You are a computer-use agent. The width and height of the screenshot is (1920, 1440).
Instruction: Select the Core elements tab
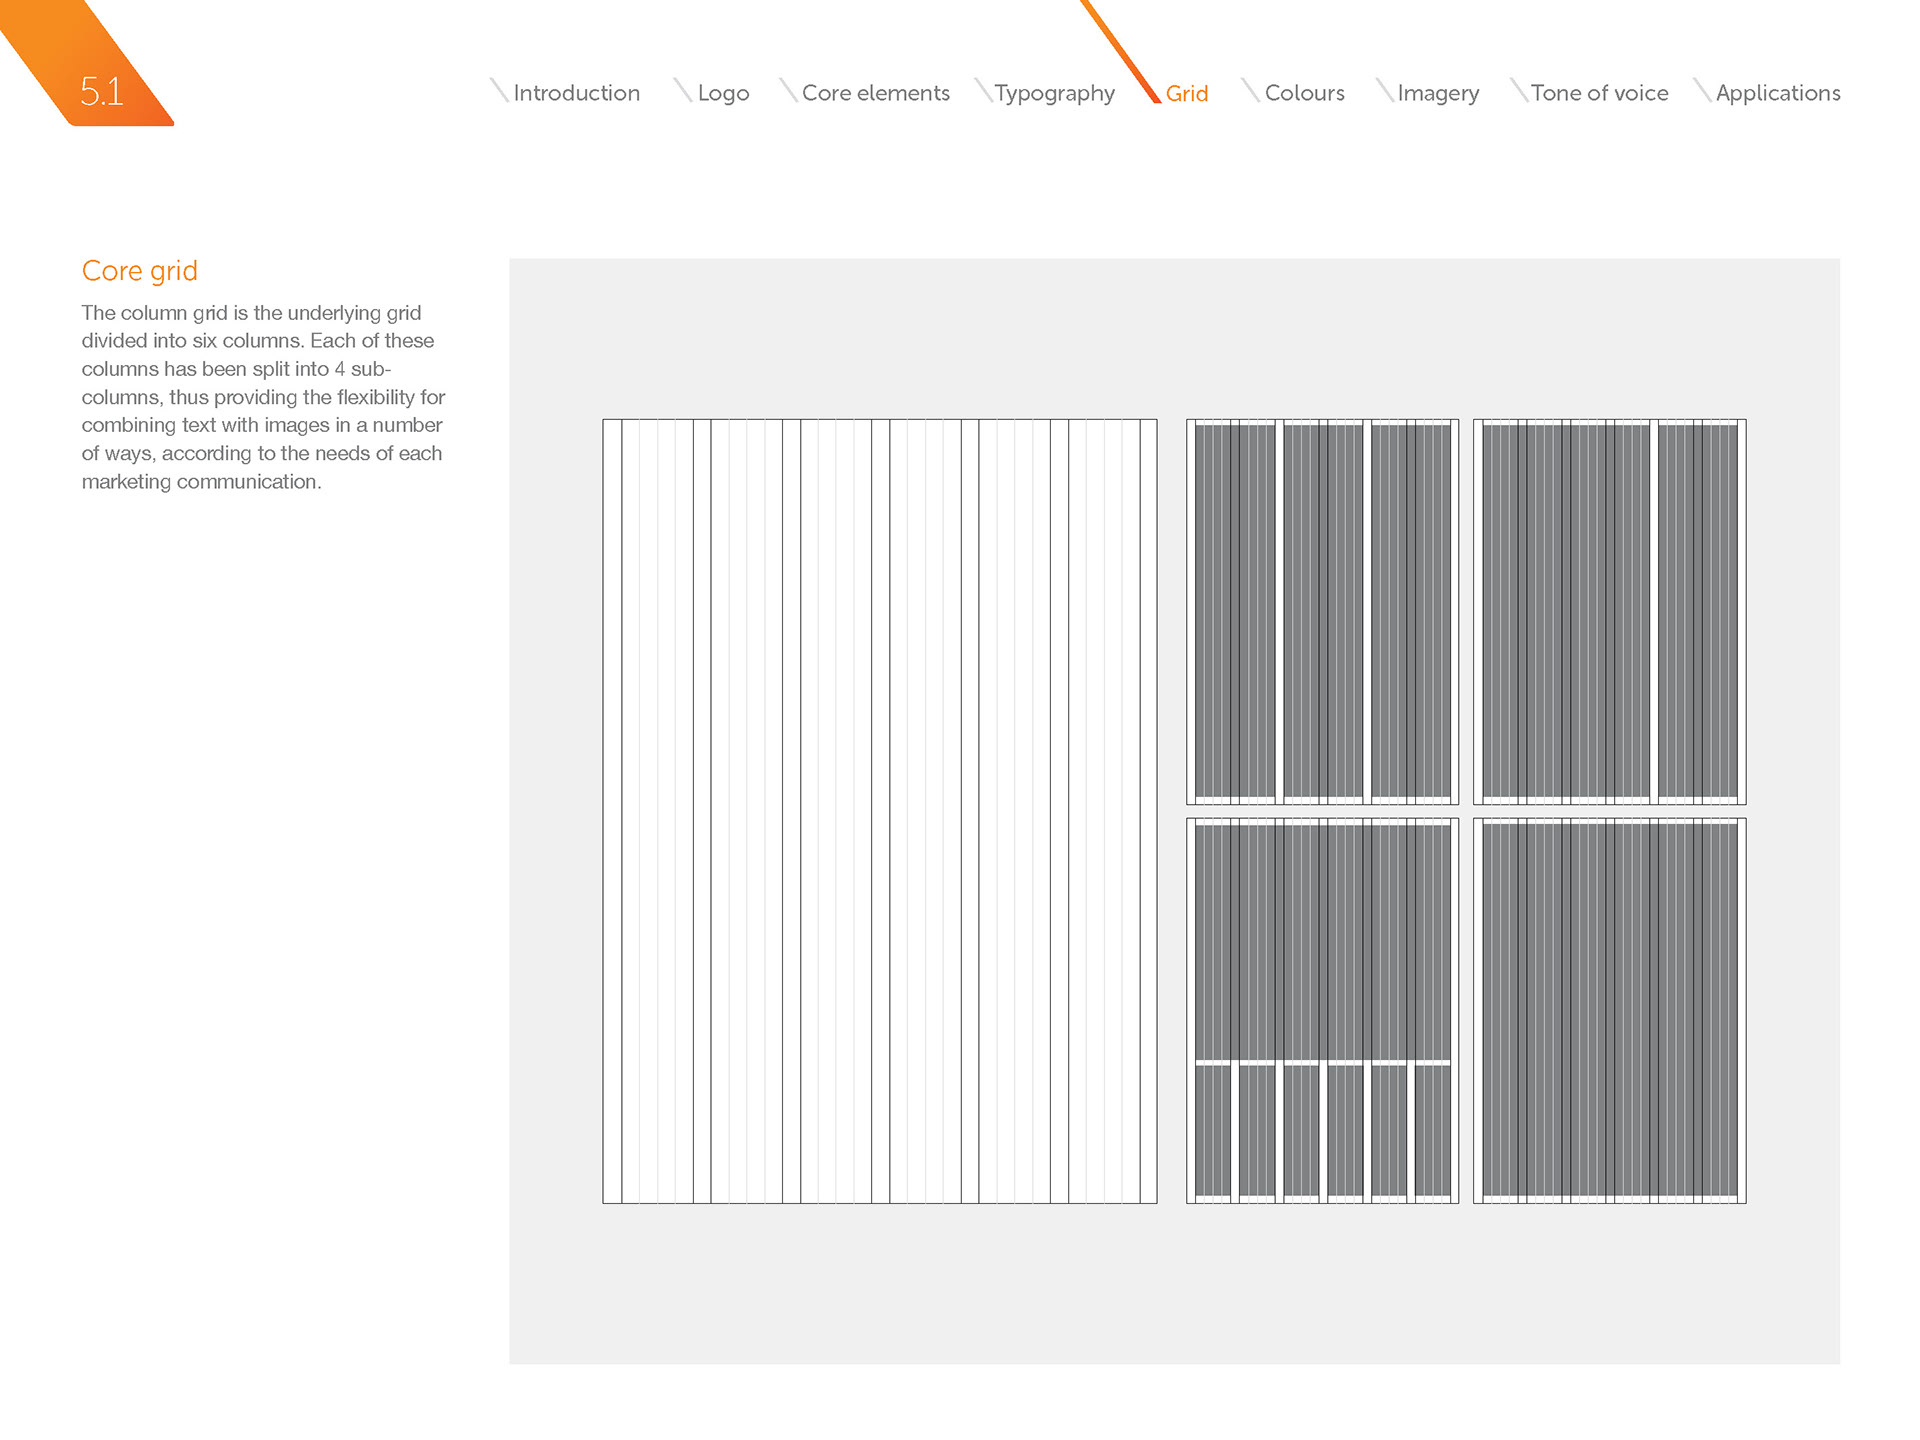point(875,93)
